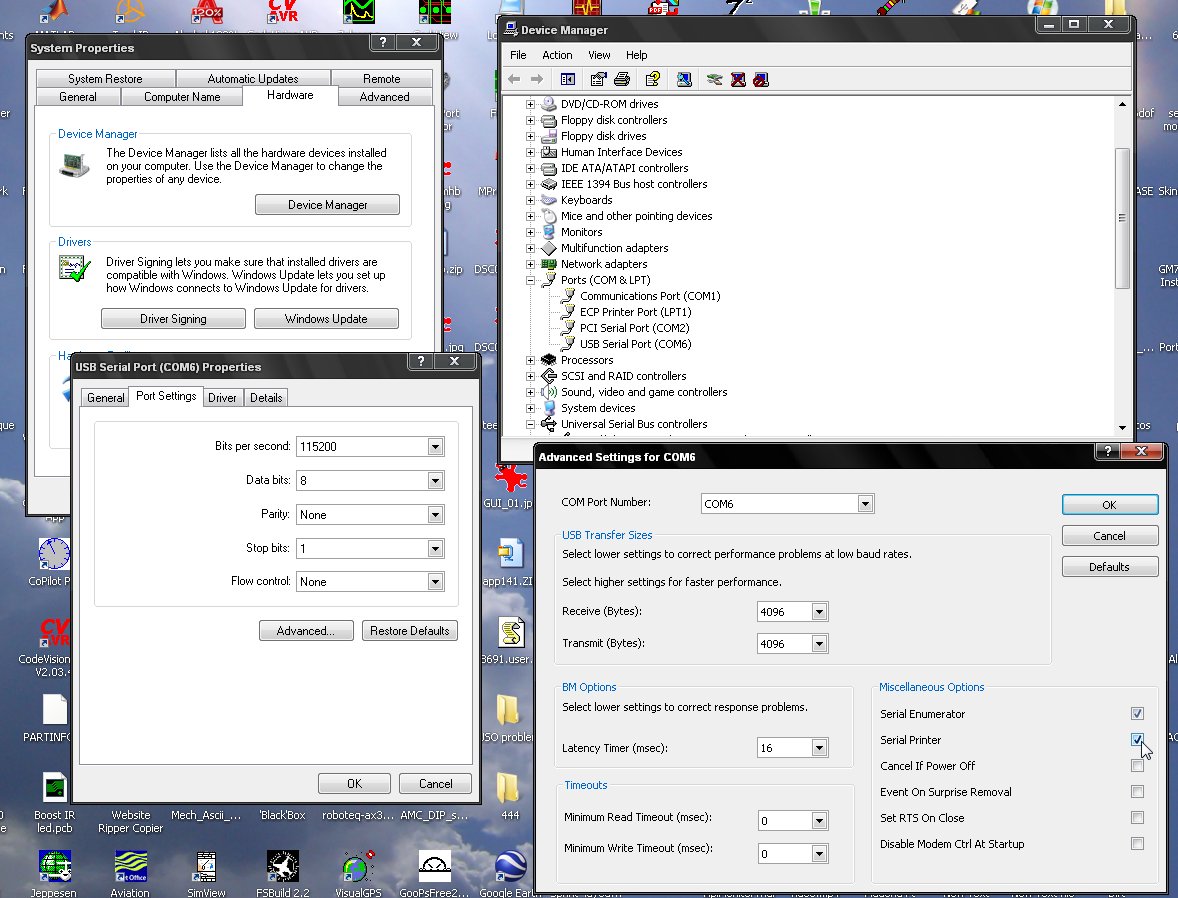Select USB Serial Port (COM6) in tree
The height and width of the screenshot is (898, 1178).
[635, 344]
